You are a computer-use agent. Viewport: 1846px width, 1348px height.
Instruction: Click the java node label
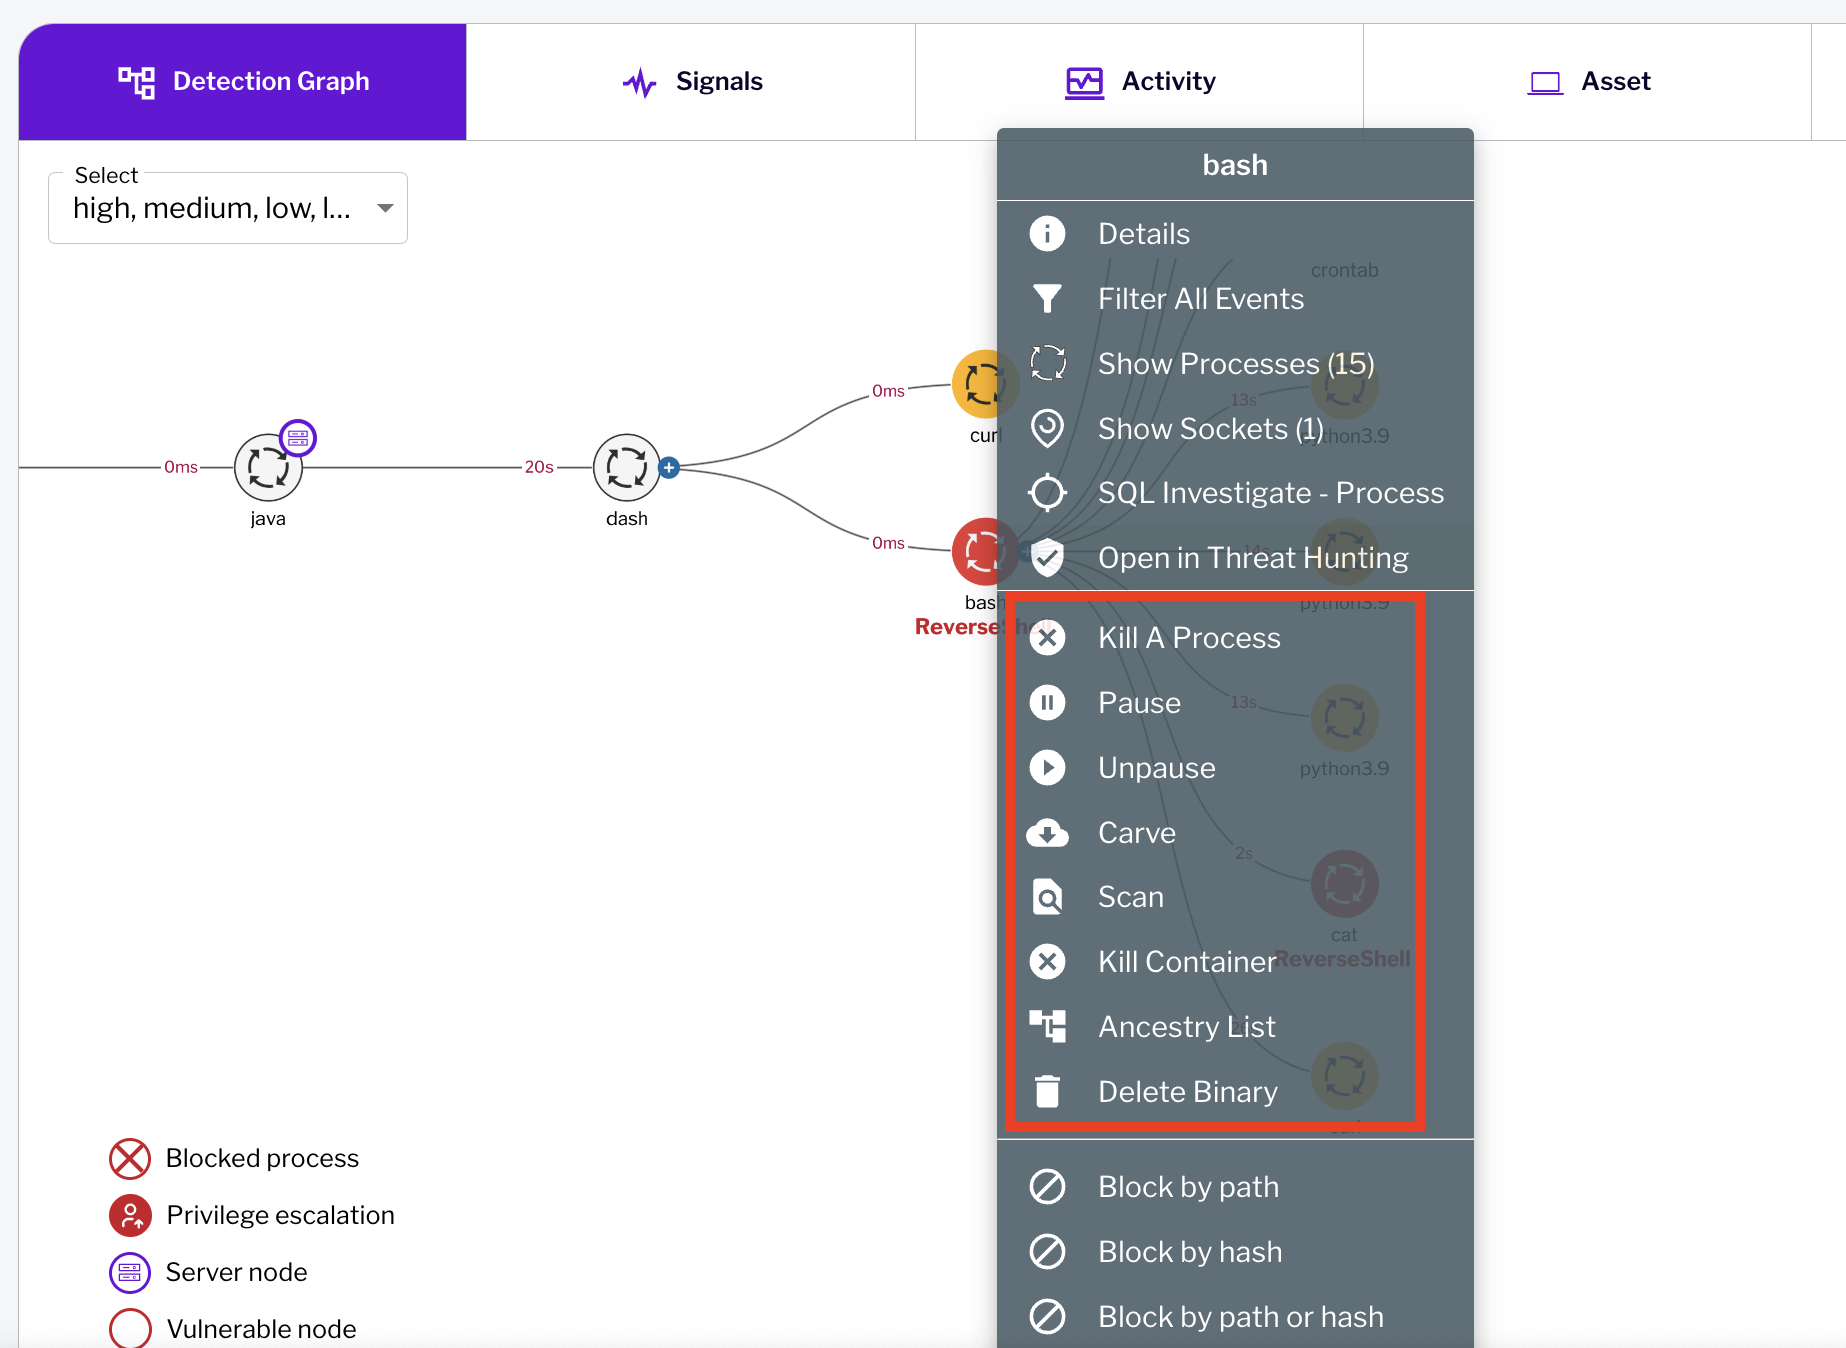coord(268,519)
